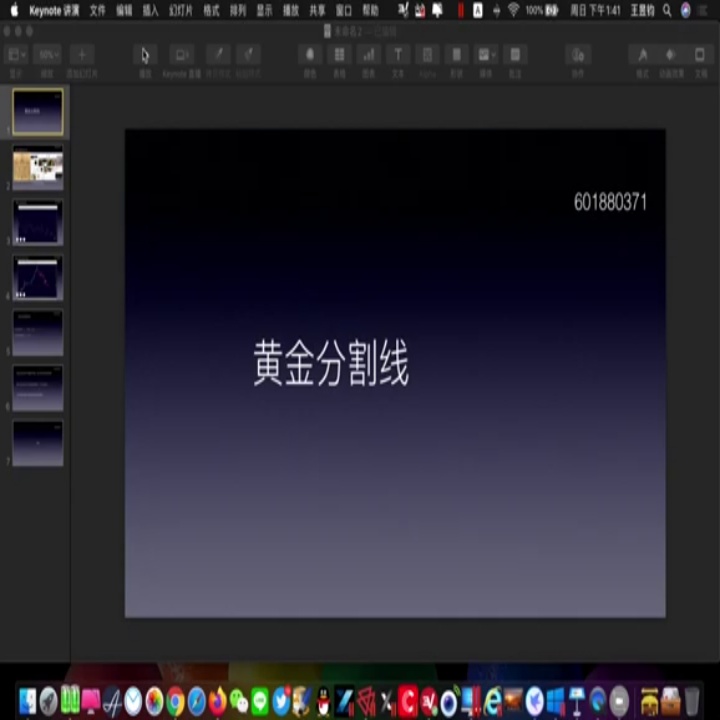Open the Media insert dropdown in toolbar
The image size is (720, 720).
tap(486, 55)
